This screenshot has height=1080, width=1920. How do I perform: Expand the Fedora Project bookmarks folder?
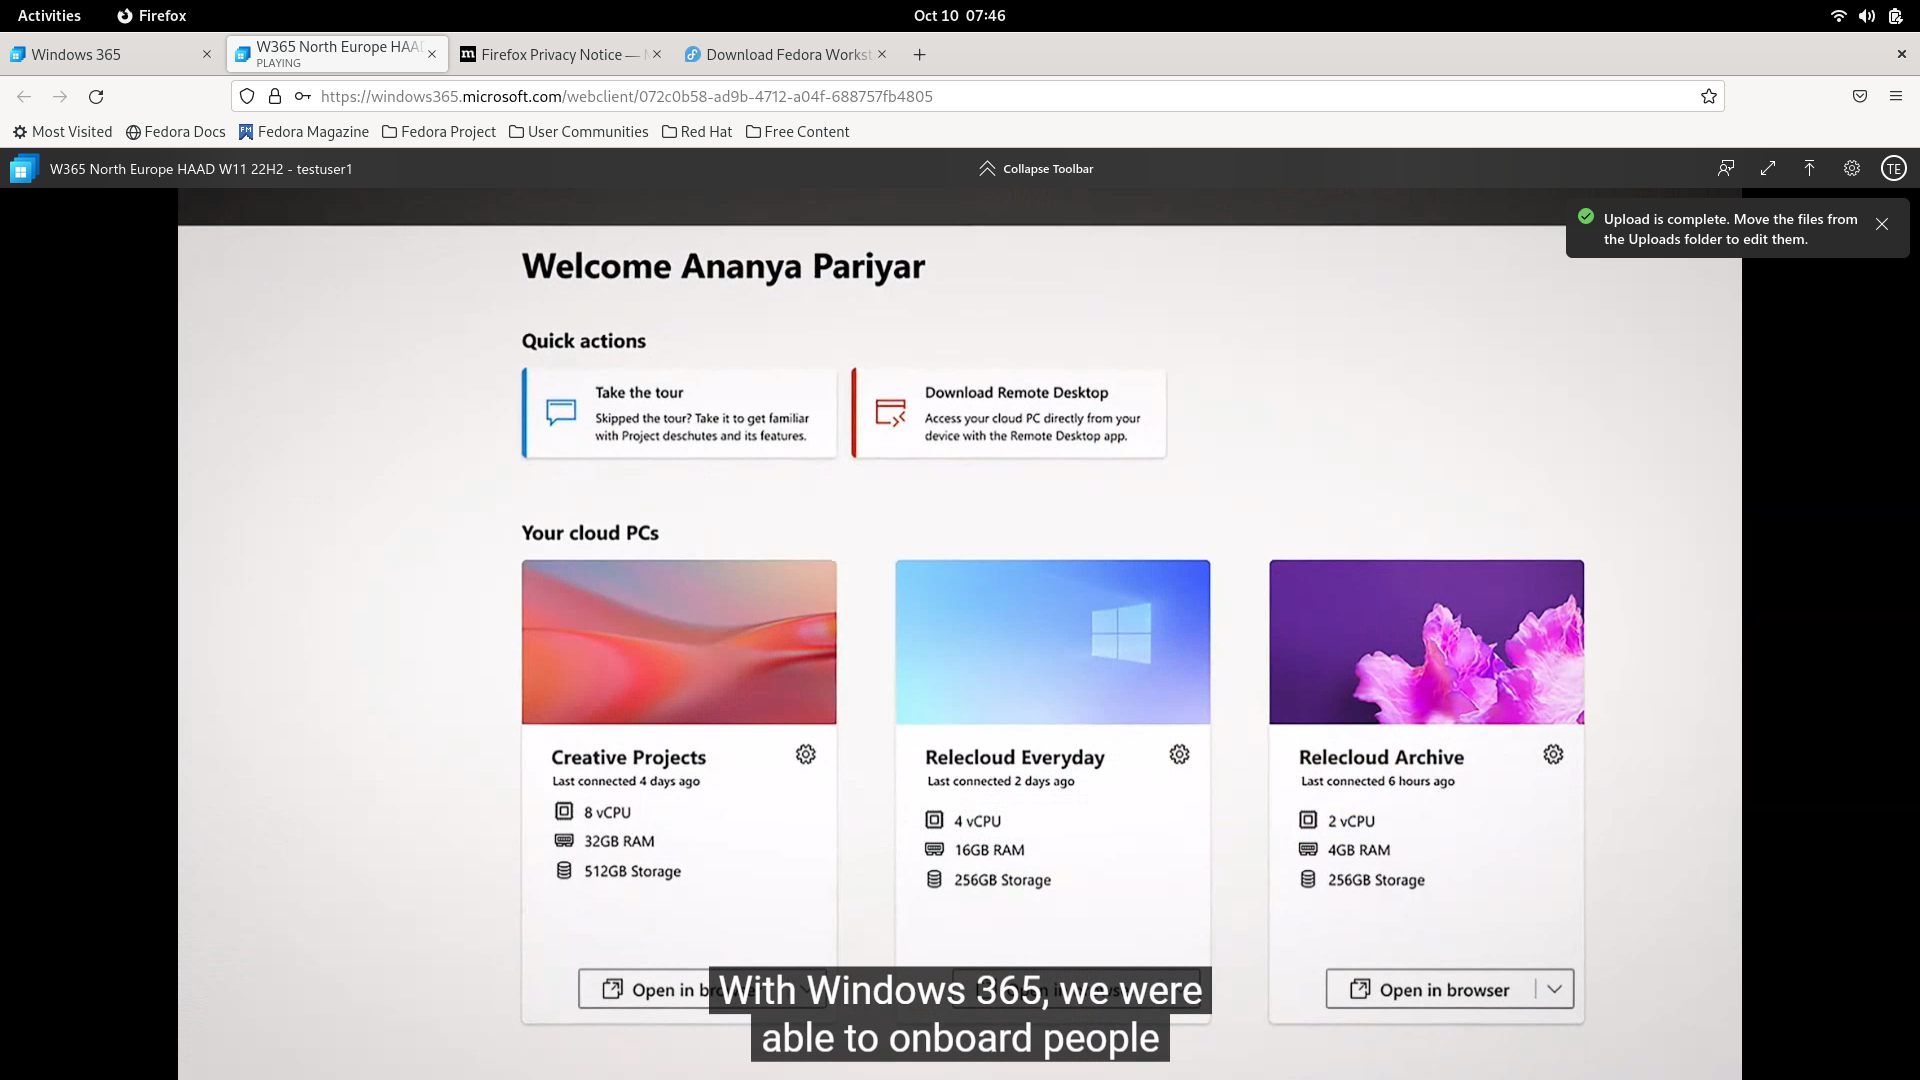[439, 131]
